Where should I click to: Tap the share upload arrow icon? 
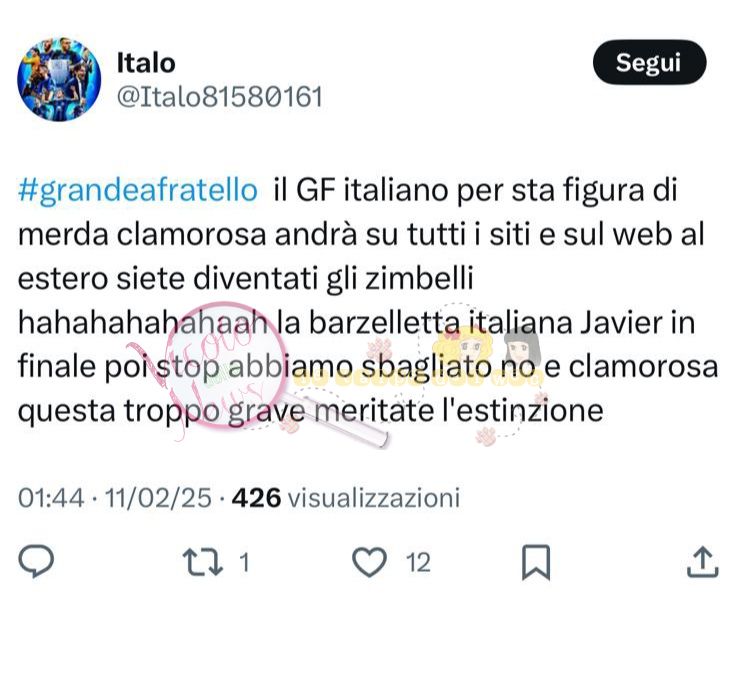tap(703, 562)
